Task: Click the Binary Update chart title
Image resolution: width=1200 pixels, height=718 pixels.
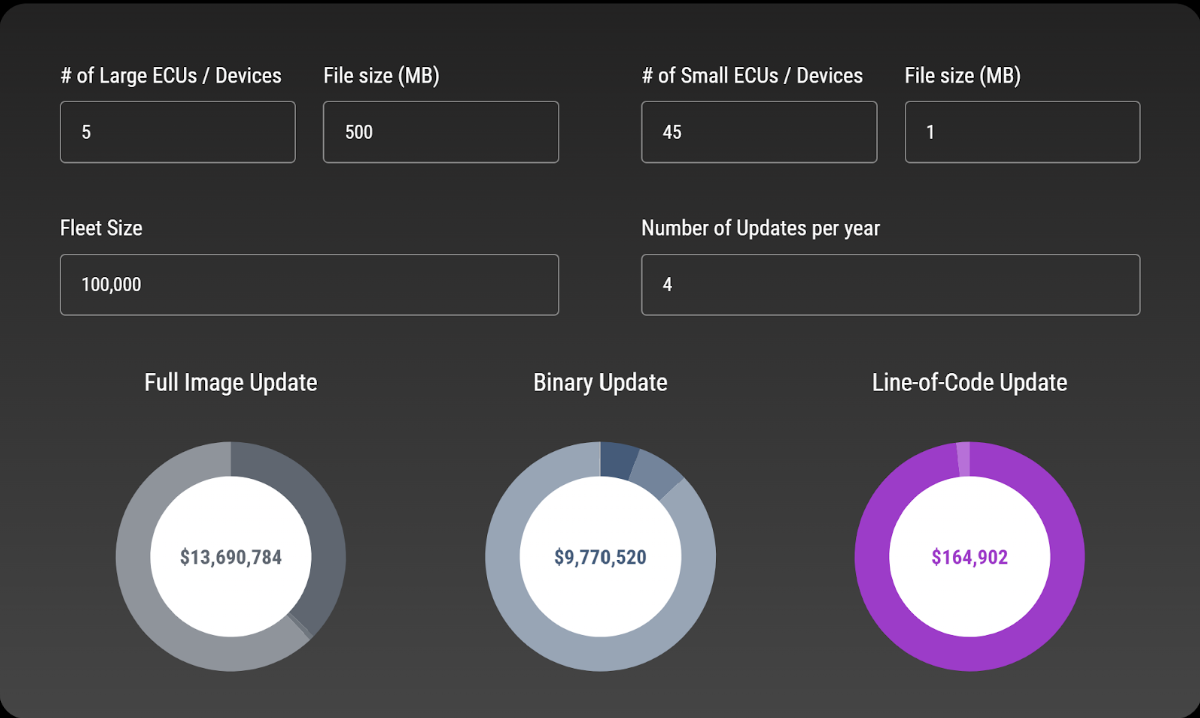Action: pyautogui.click(x=600, y=382)
